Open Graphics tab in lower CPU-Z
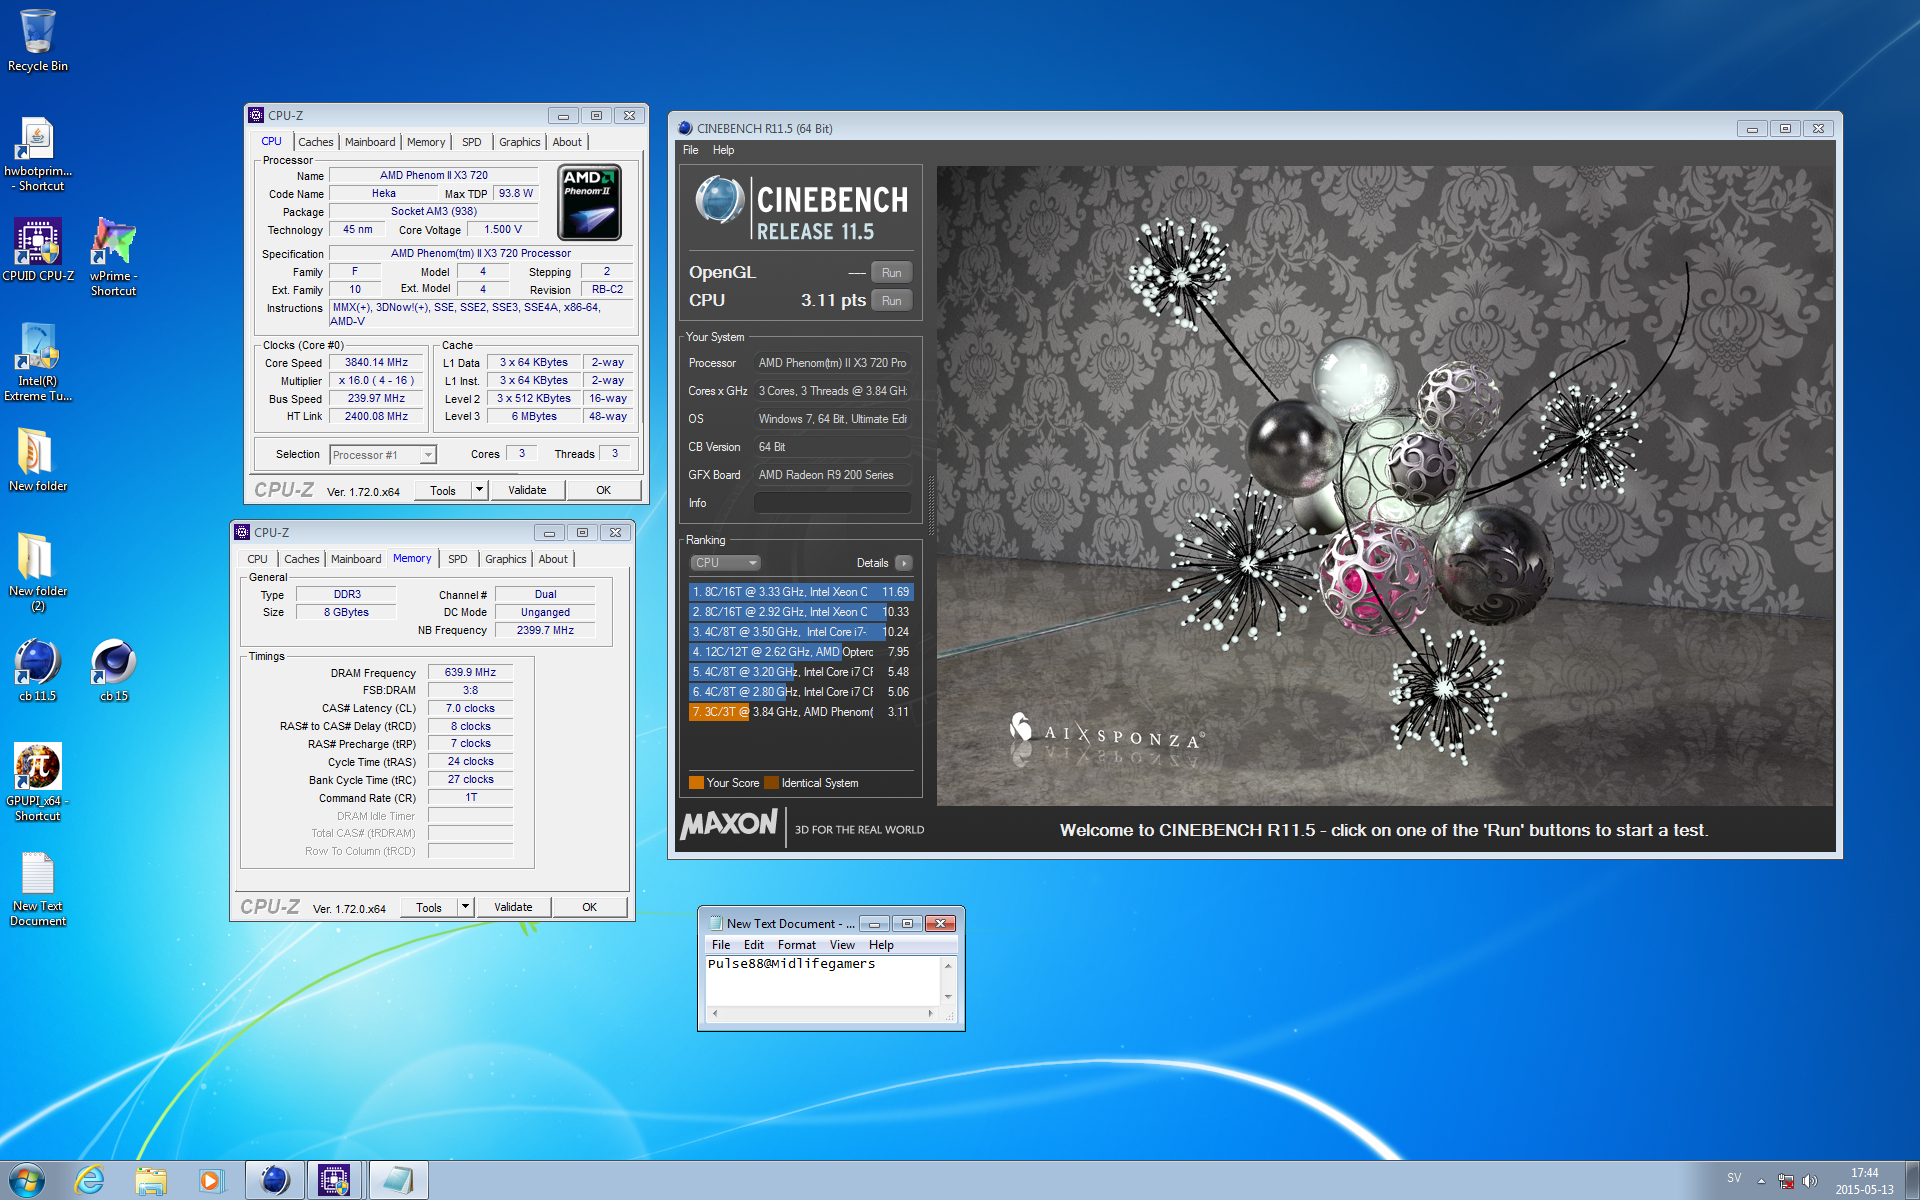This screenshot has height=1200, width=1920. pos(505,559)
